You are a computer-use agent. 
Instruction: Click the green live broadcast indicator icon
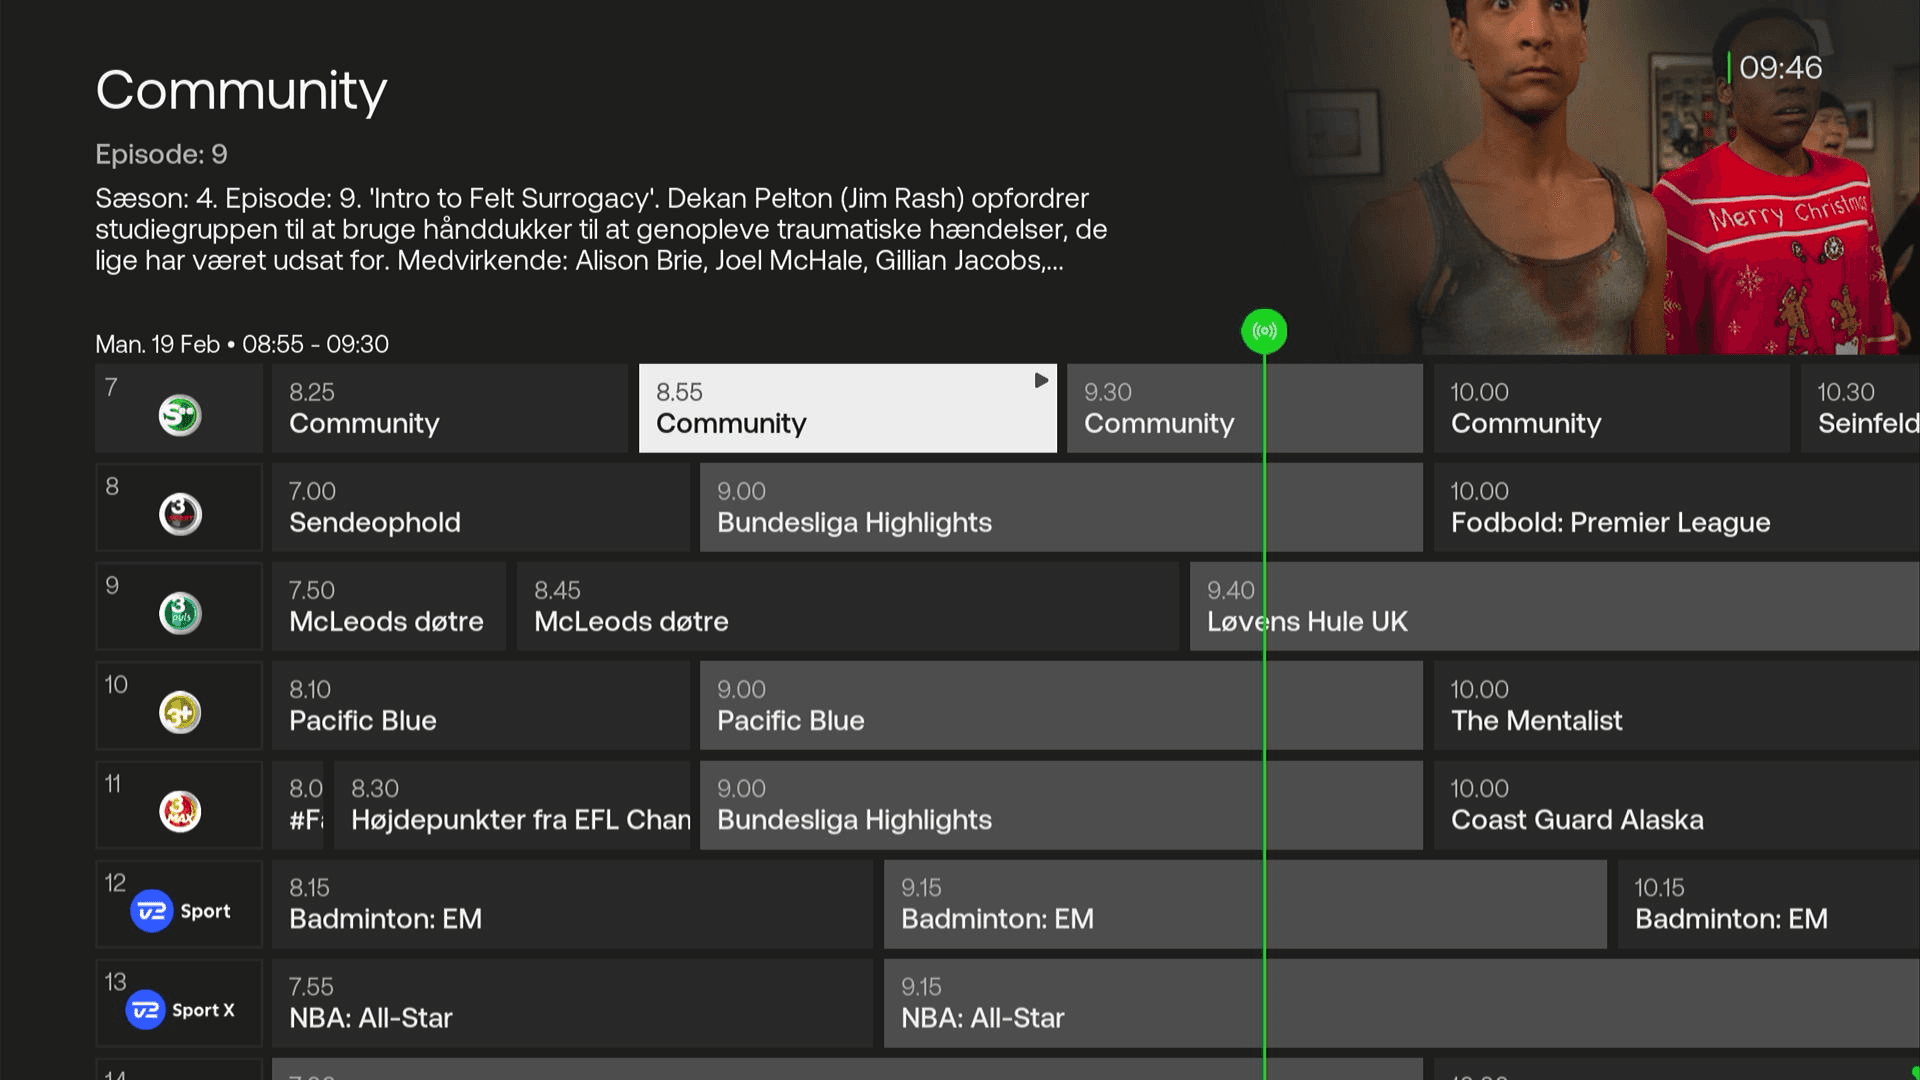(1265, 330)
